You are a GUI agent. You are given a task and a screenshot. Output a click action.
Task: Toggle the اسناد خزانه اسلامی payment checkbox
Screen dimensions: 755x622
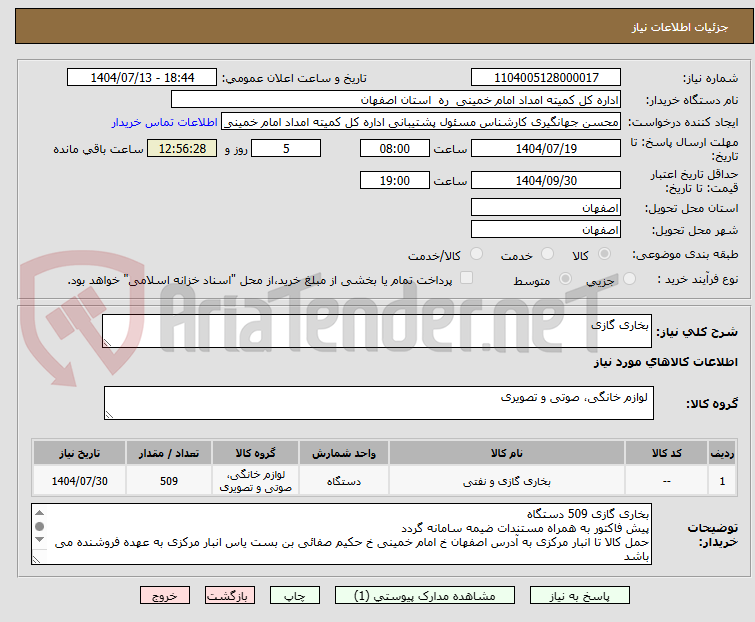pyautogui.click(x=467, y=278)
